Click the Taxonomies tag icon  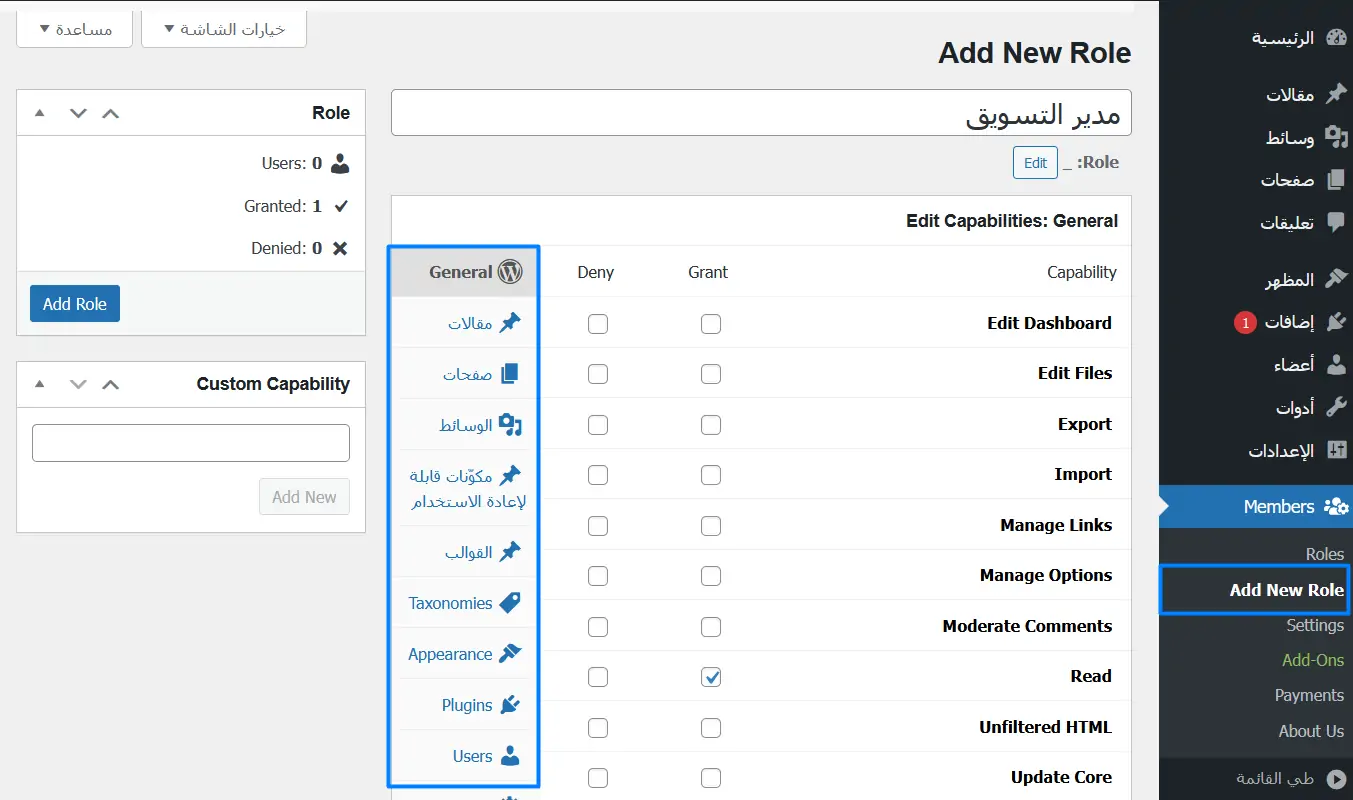click(x=510, y=603)
